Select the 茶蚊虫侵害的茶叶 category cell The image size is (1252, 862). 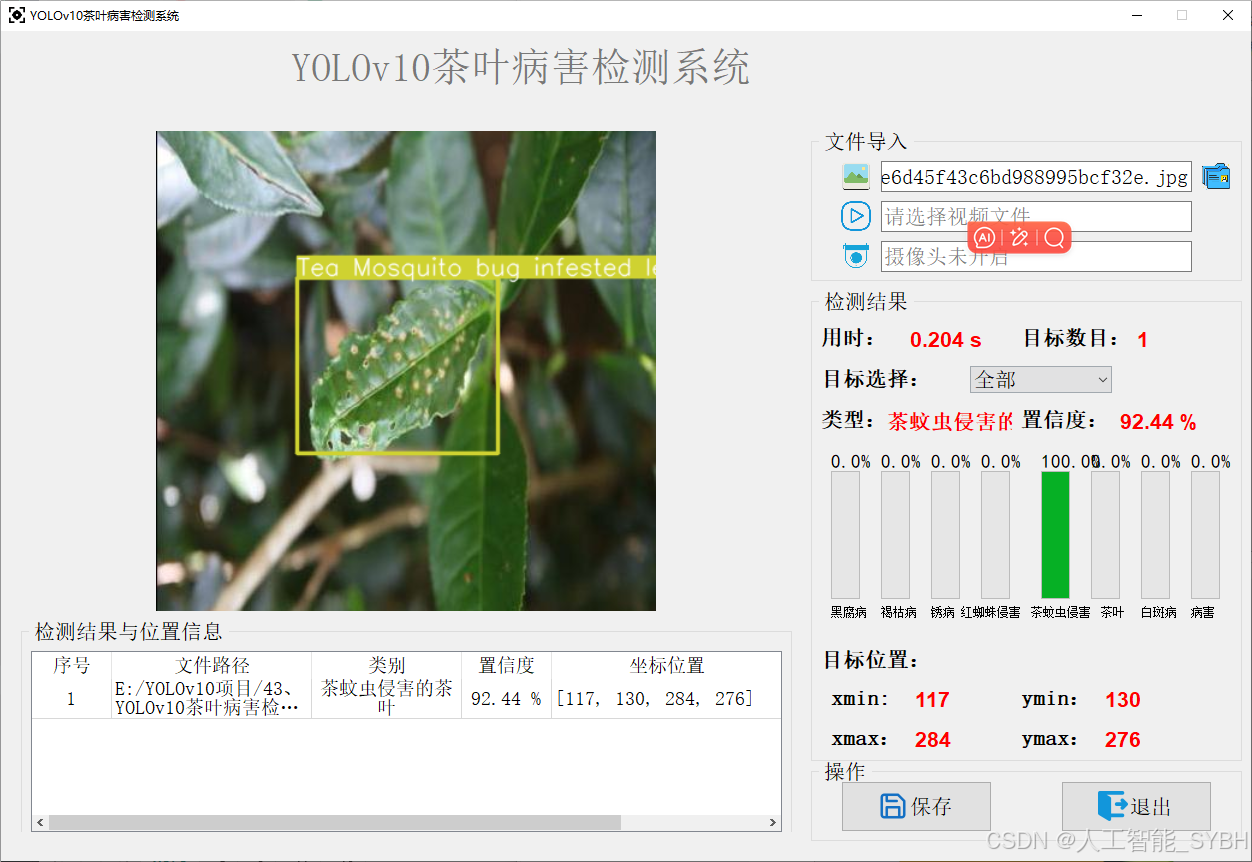click(387, 698)
